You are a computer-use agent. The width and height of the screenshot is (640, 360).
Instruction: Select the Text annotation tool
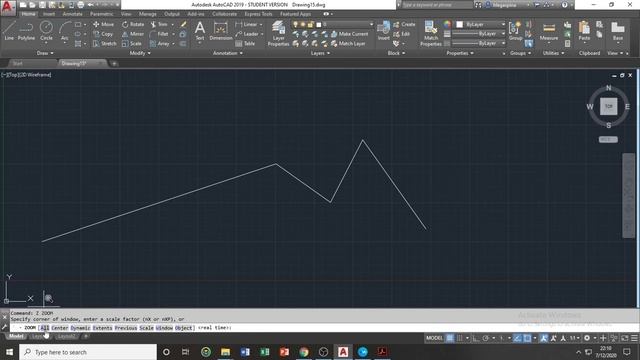200,31
